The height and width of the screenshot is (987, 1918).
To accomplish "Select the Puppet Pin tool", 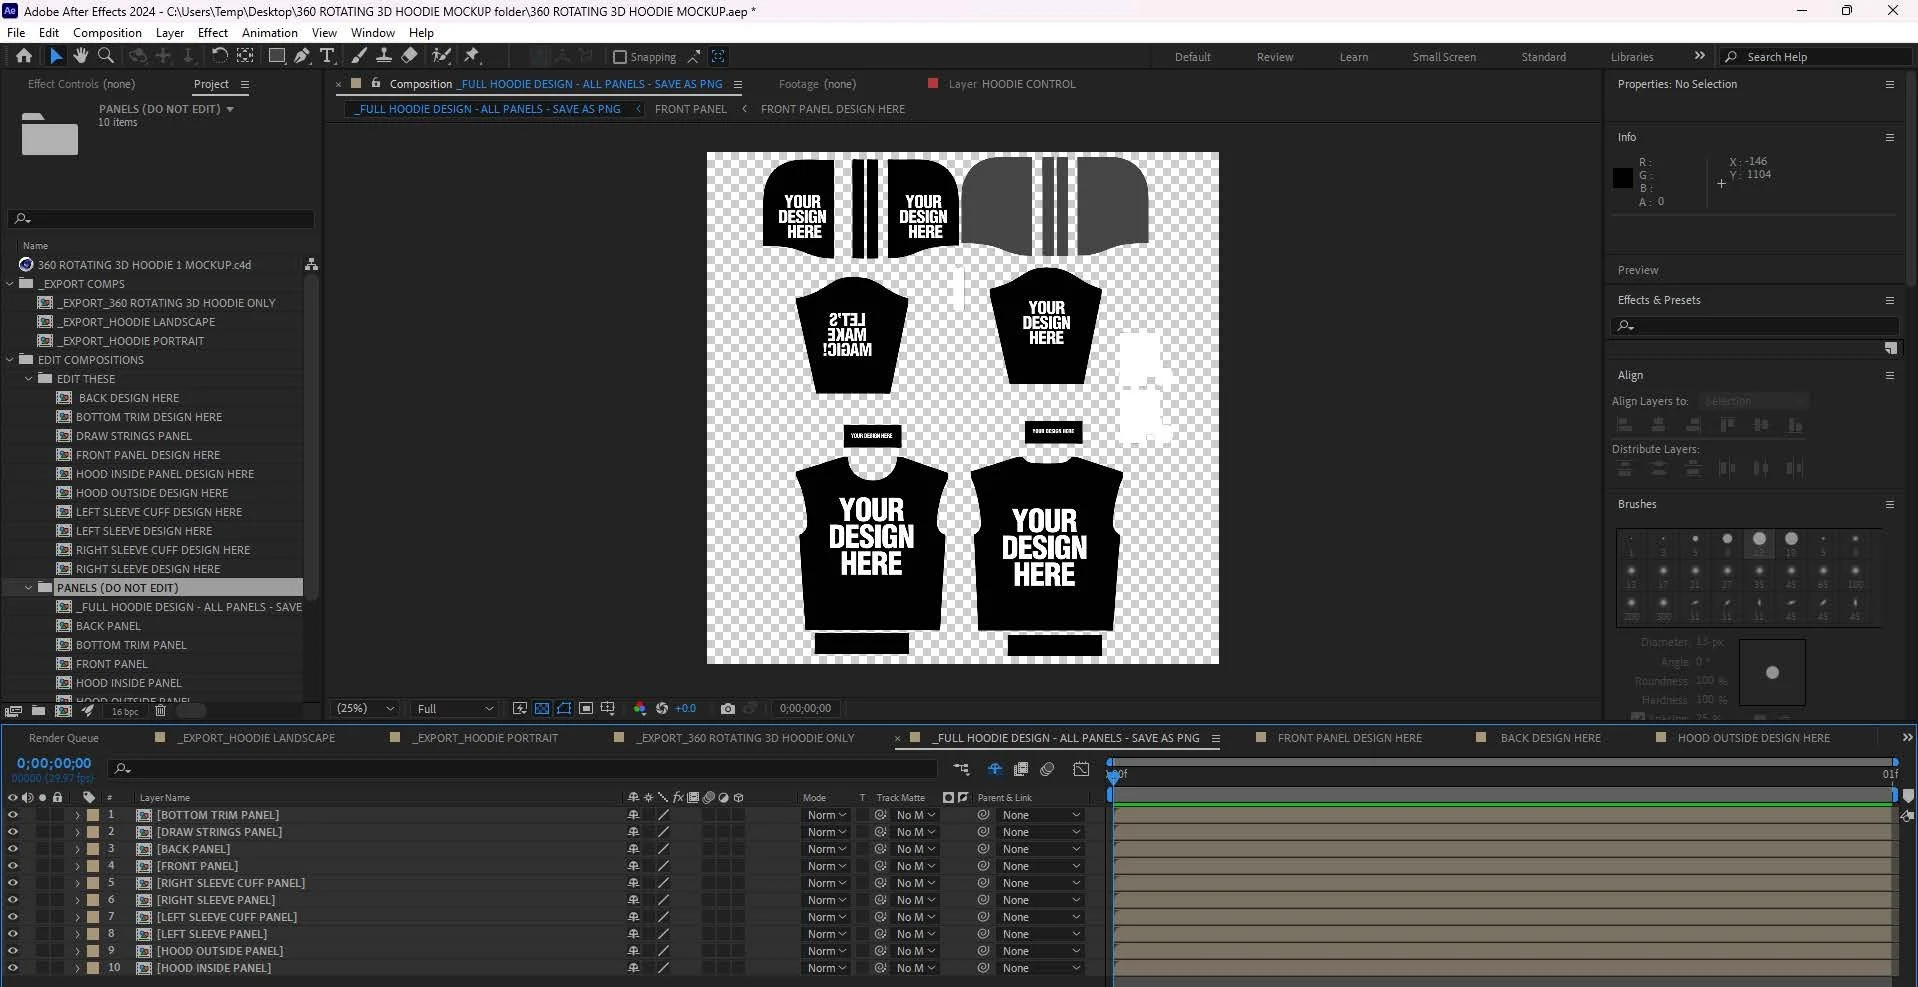I will pos(472,56).
